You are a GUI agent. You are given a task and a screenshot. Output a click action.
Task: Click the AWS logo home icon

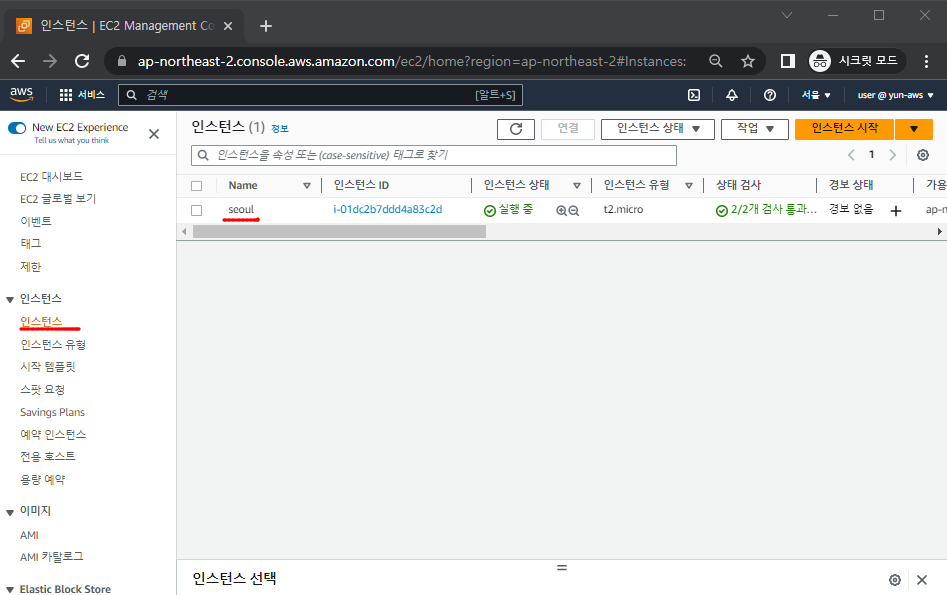pos(21,94)
